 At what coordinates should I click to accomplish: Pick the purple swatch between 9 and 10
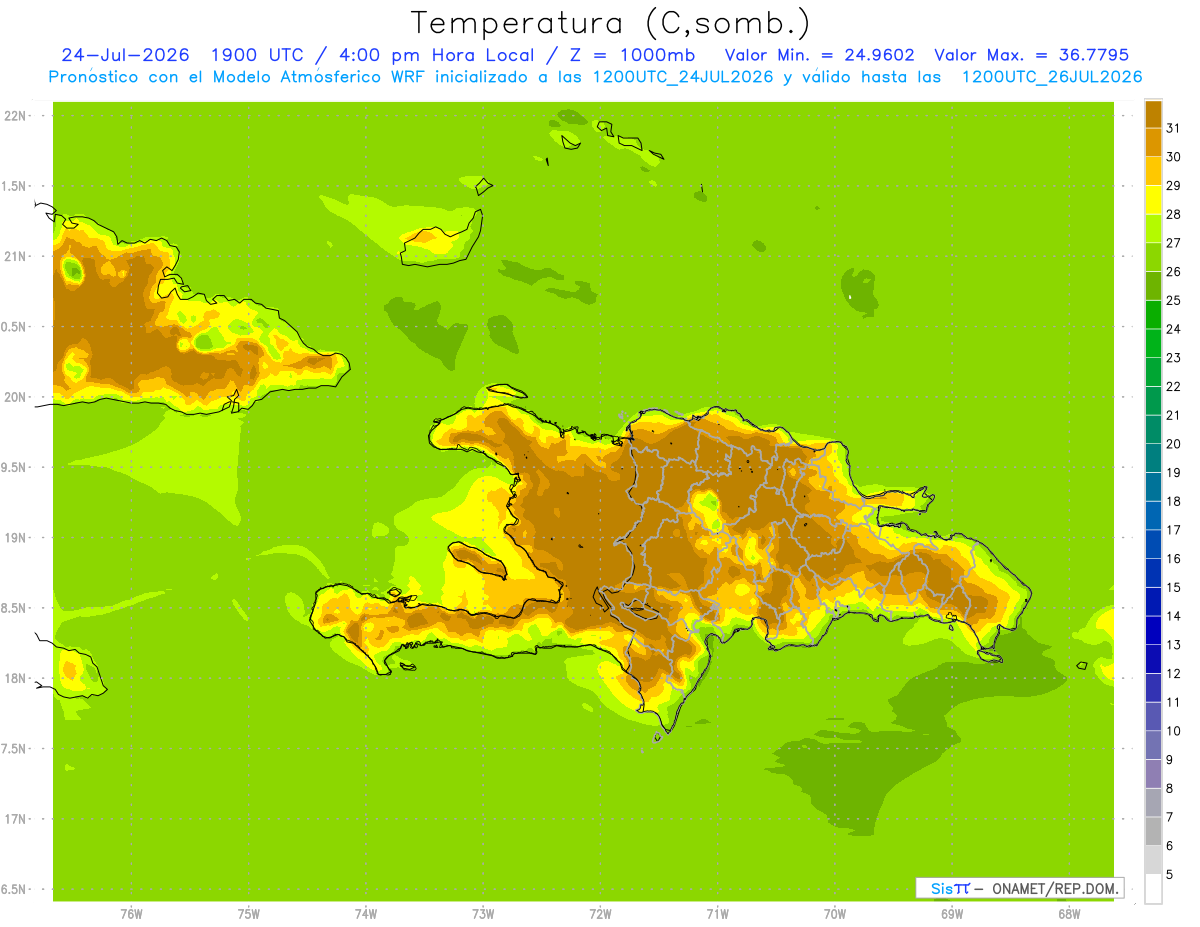click(x=1153, y=745)
